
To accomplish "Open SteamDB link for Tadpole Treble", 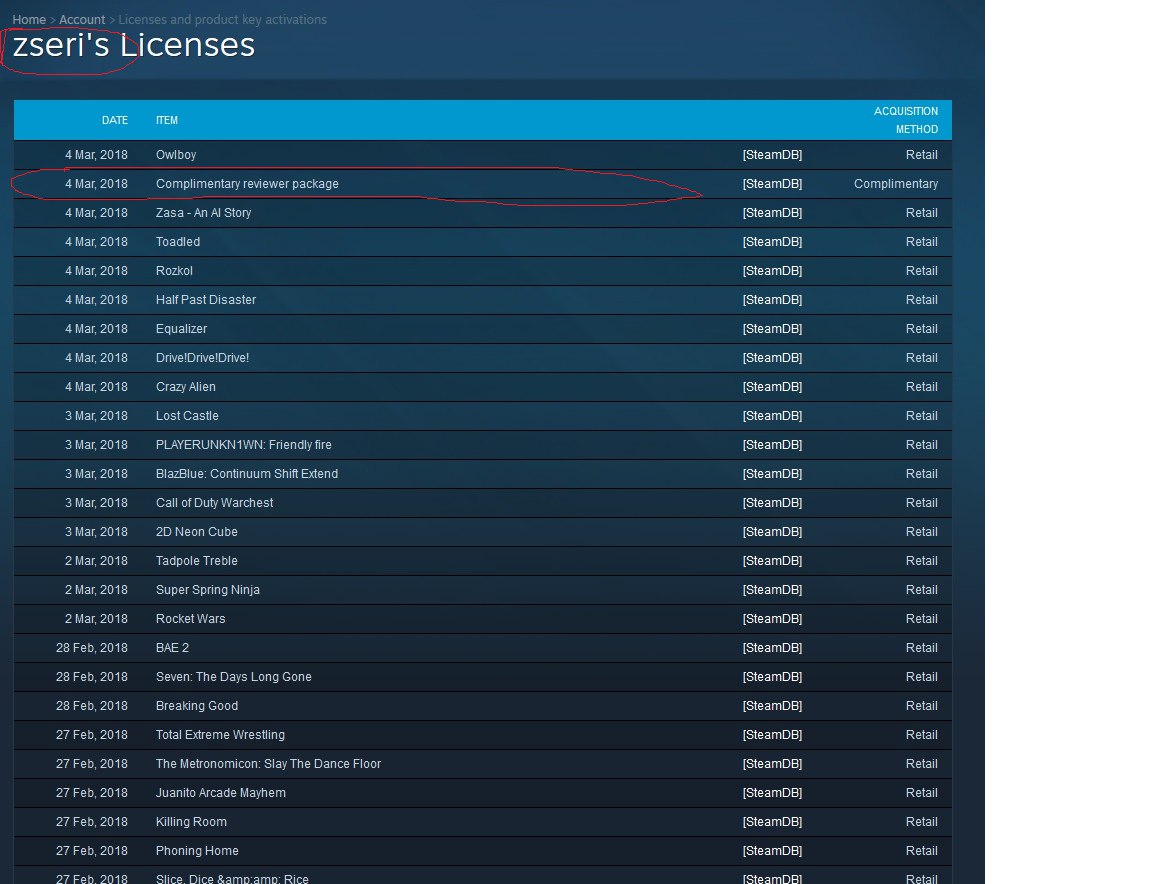I will [772, 561].
